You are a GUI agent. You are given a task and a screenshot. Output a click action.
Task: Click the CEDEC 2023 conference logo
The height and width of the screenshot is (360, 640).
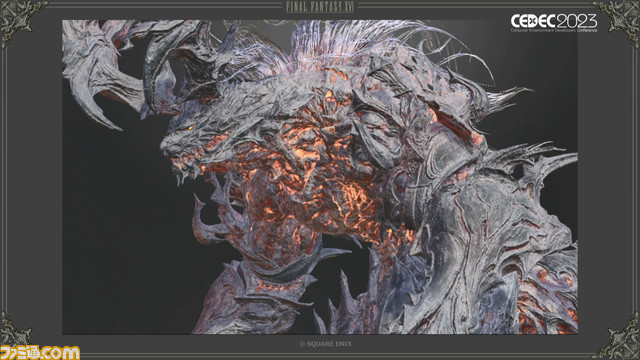tap(554, 22)
